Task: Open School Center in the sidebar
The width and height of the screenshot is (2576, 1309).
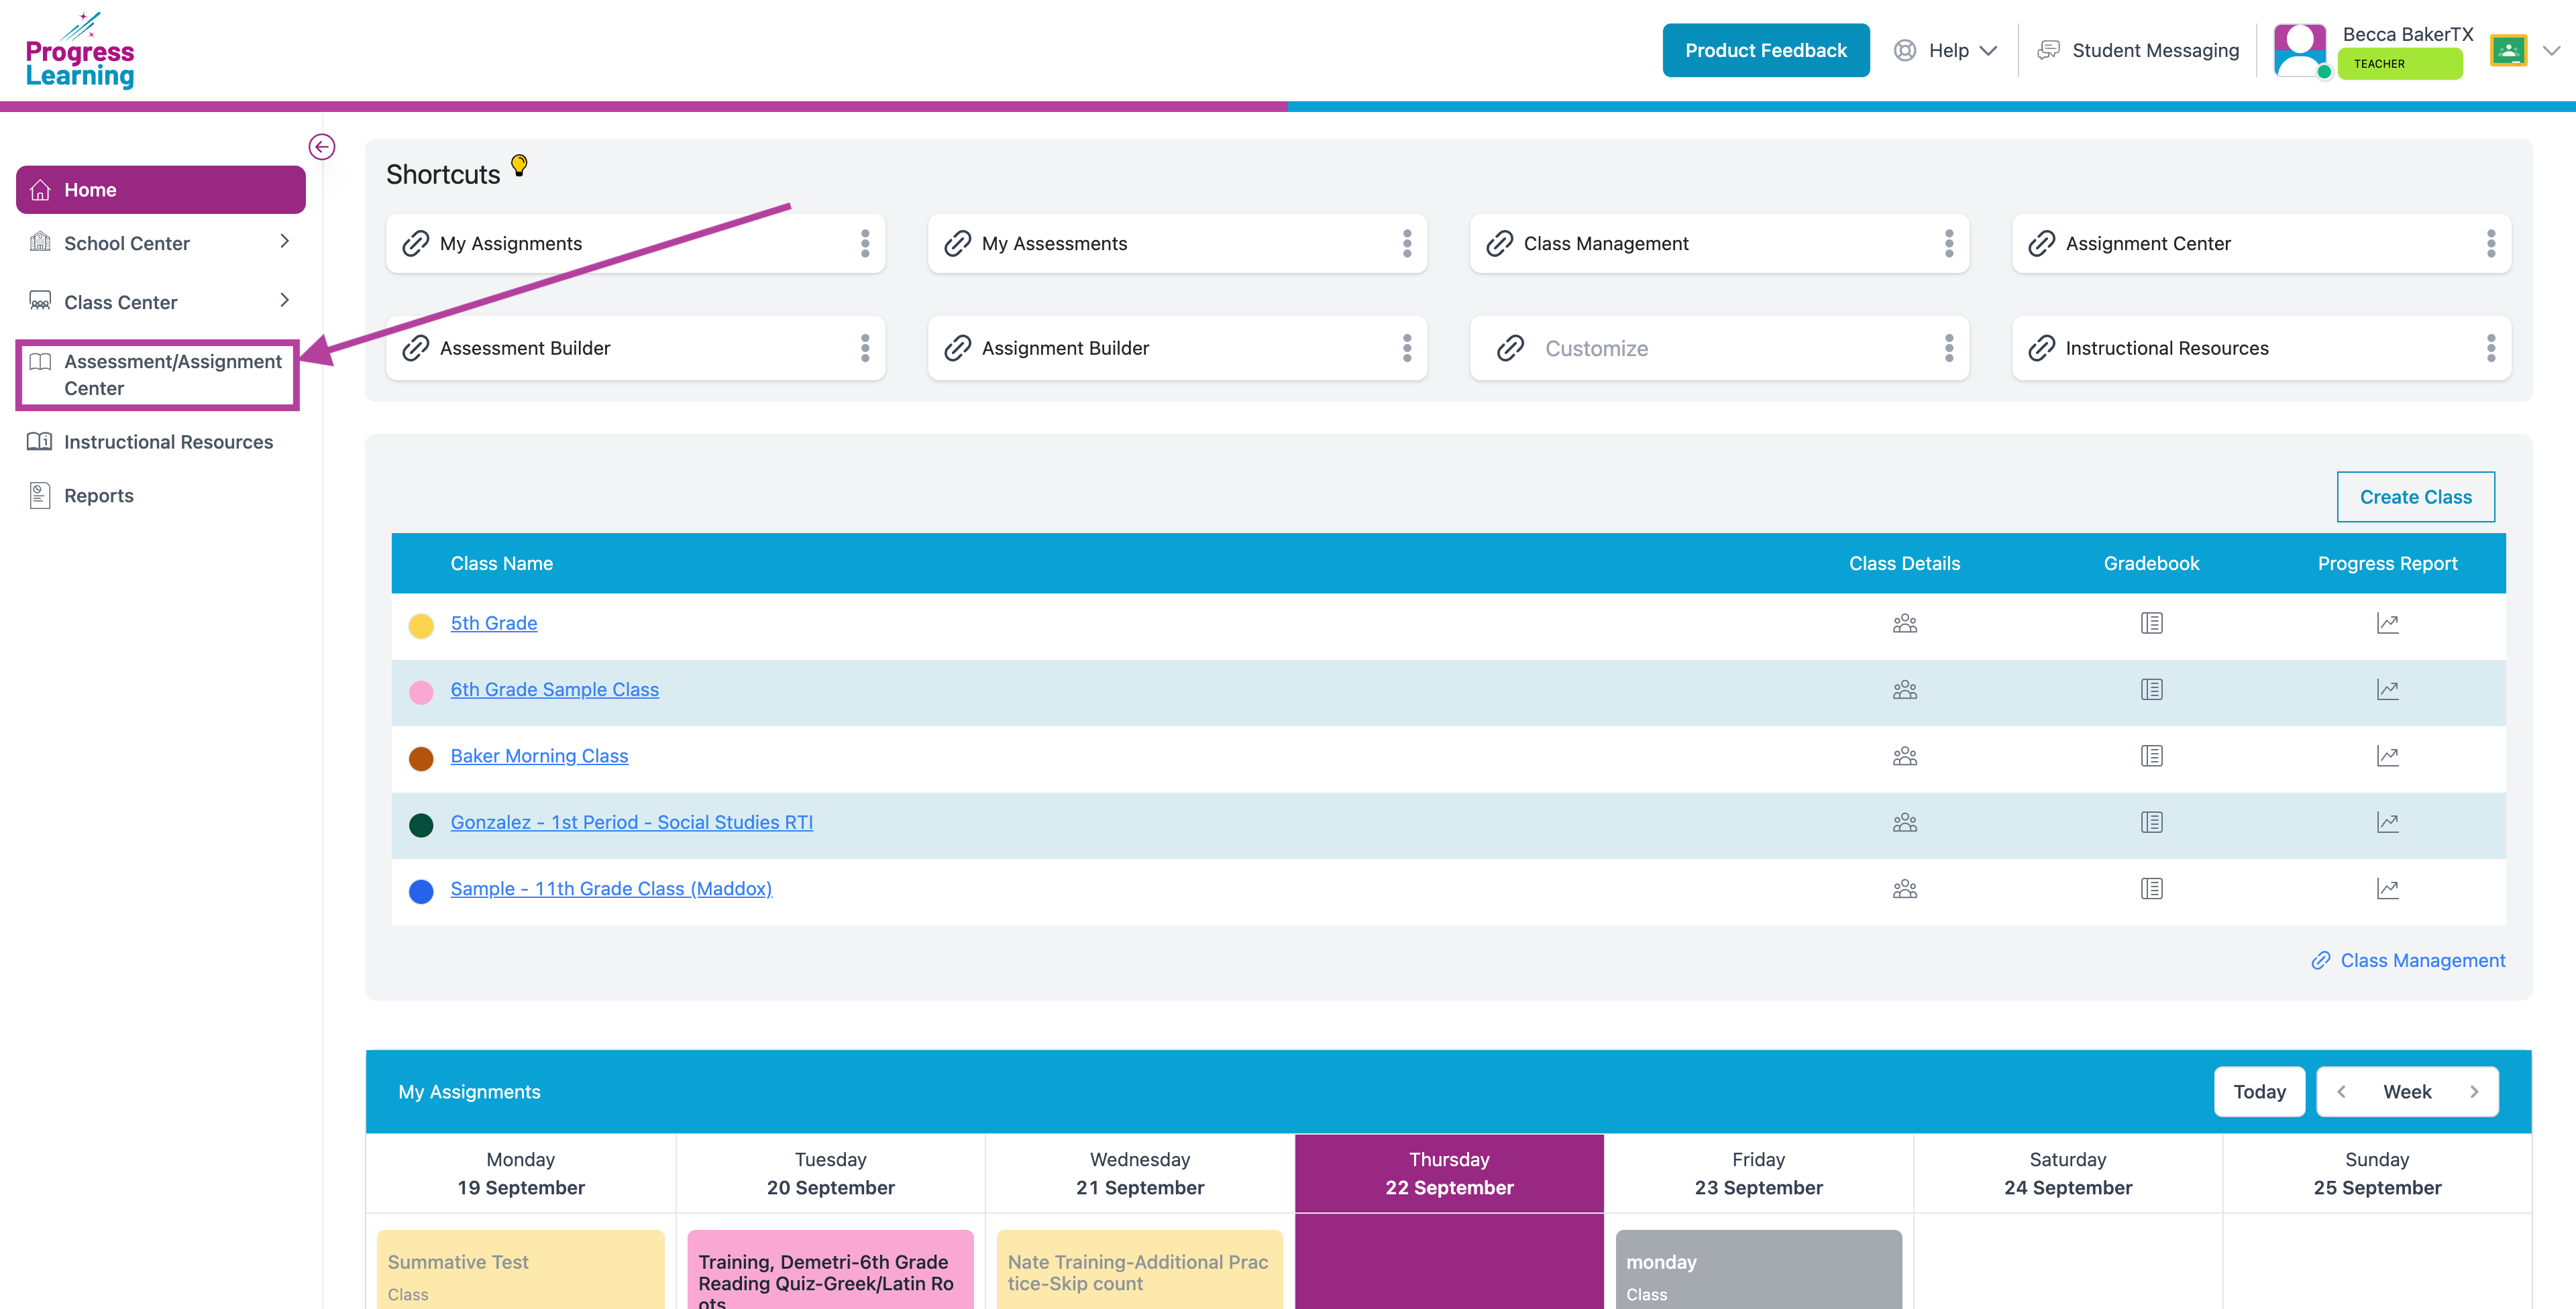Action: point(126,243)
